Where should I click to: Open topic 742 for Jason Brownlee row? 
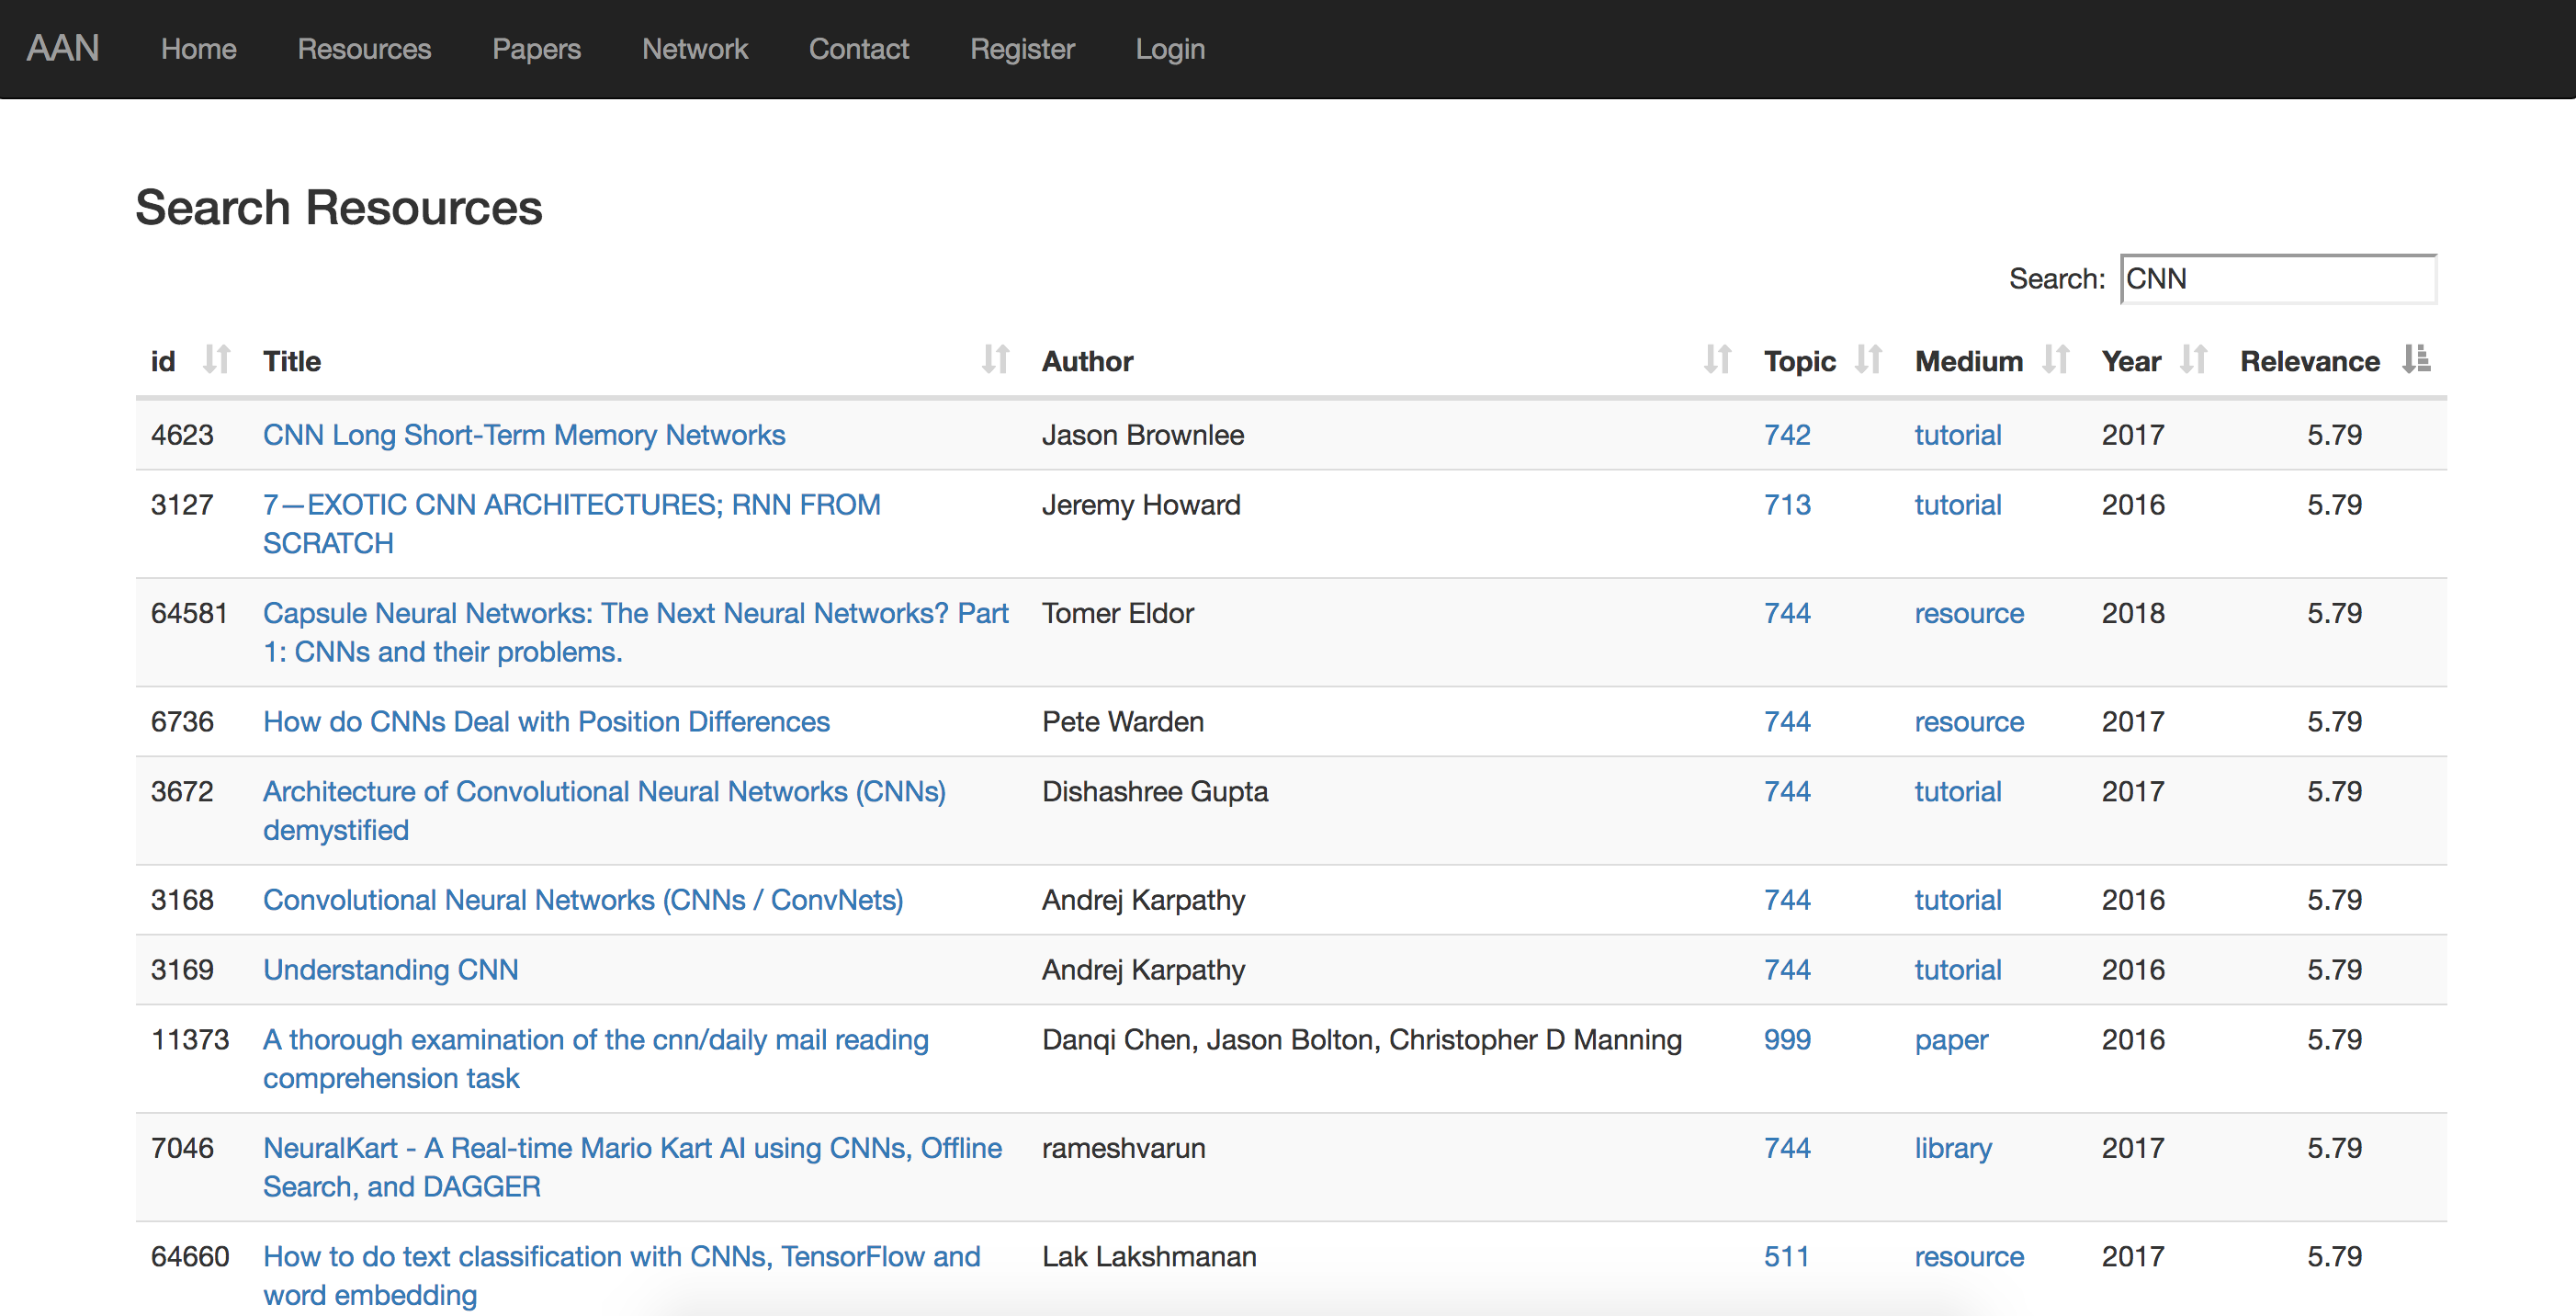click(x=1787, y=435)
